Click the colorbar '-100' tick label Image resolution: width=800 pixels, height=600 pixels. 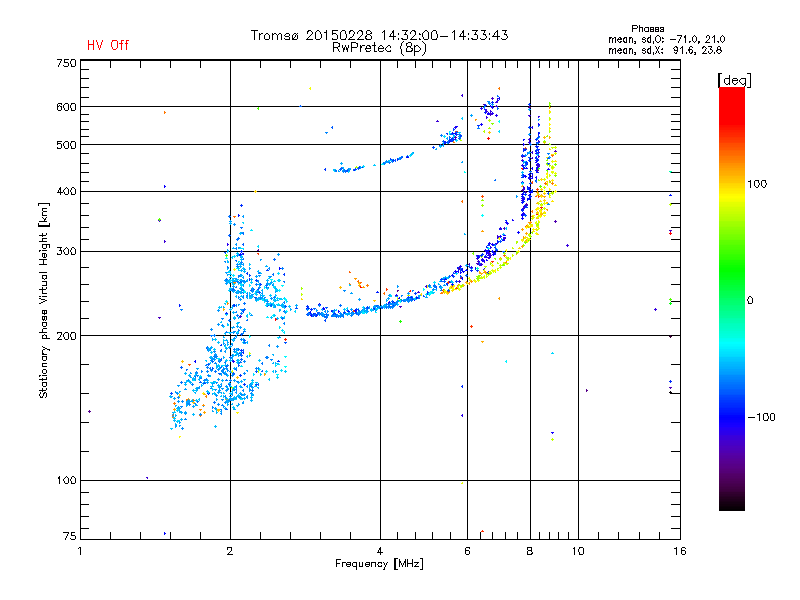tap(762, 417)
